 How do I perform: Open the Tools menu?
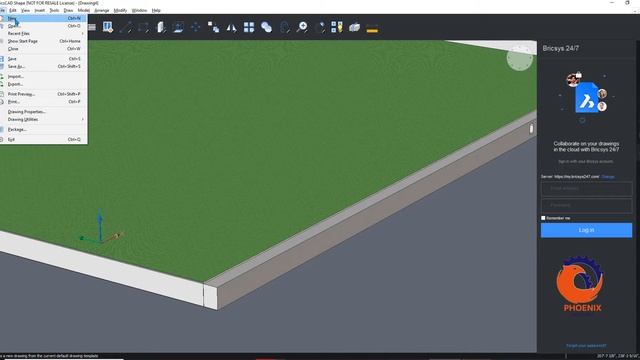[x=54, y=10]
